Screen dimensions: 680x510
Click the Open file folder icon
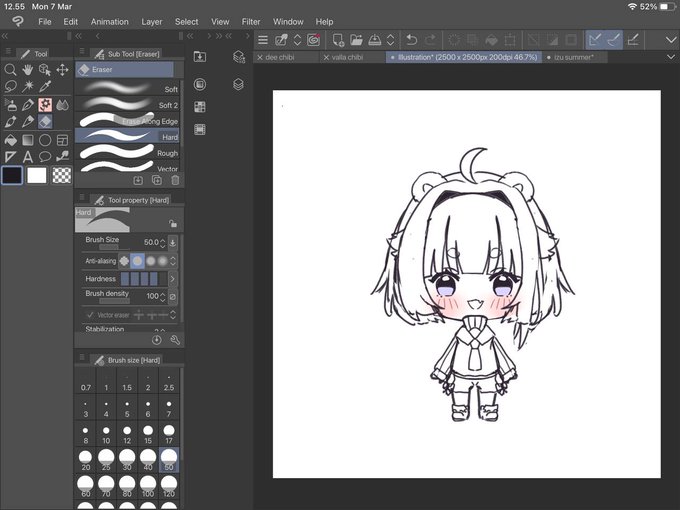point(356,40)
